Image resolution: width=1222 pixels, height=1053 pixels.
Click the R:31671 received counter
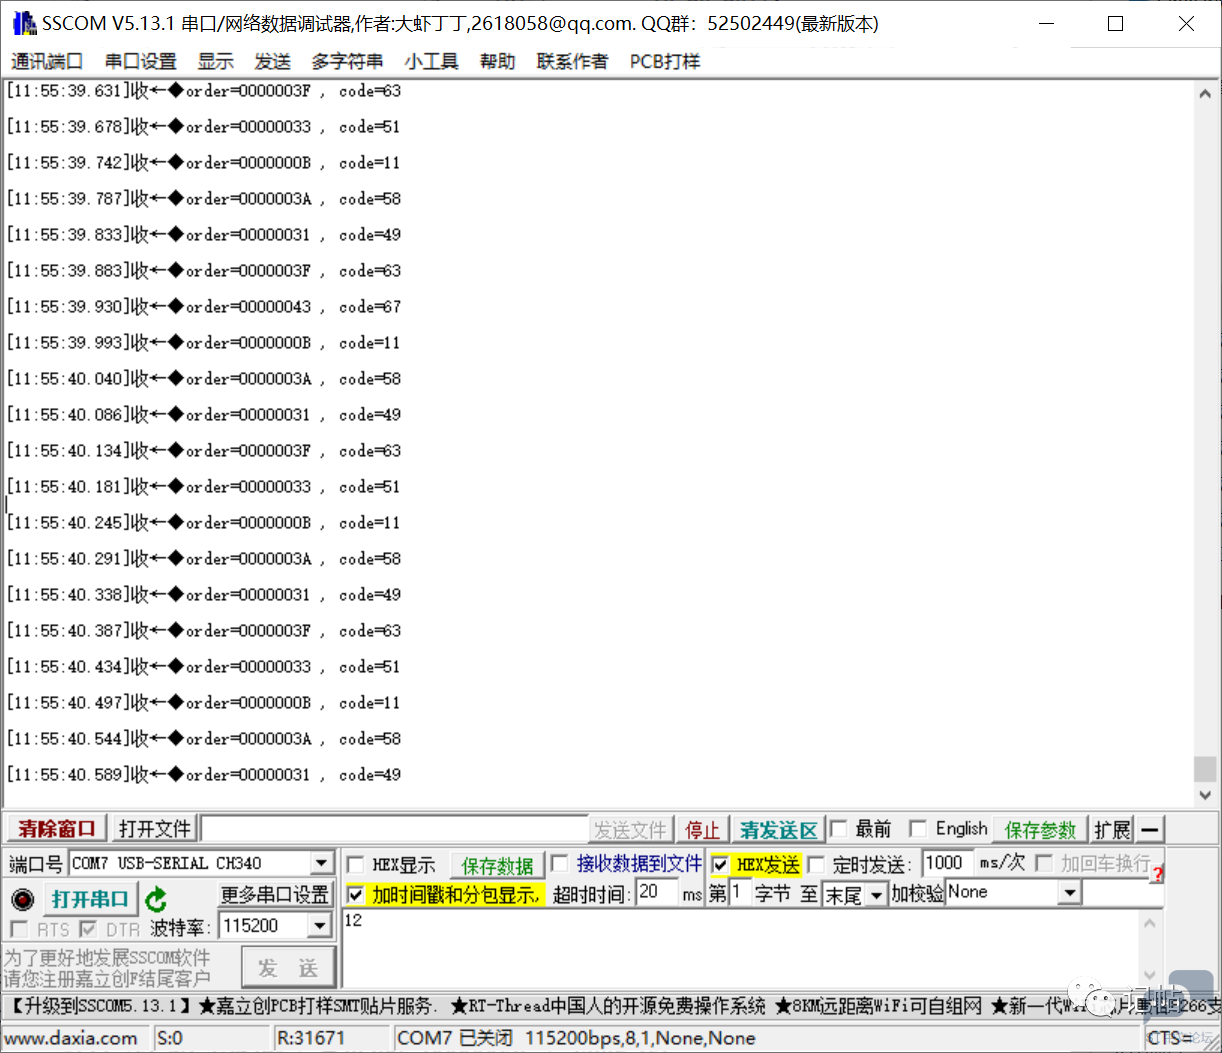[x=311, y=1038]
